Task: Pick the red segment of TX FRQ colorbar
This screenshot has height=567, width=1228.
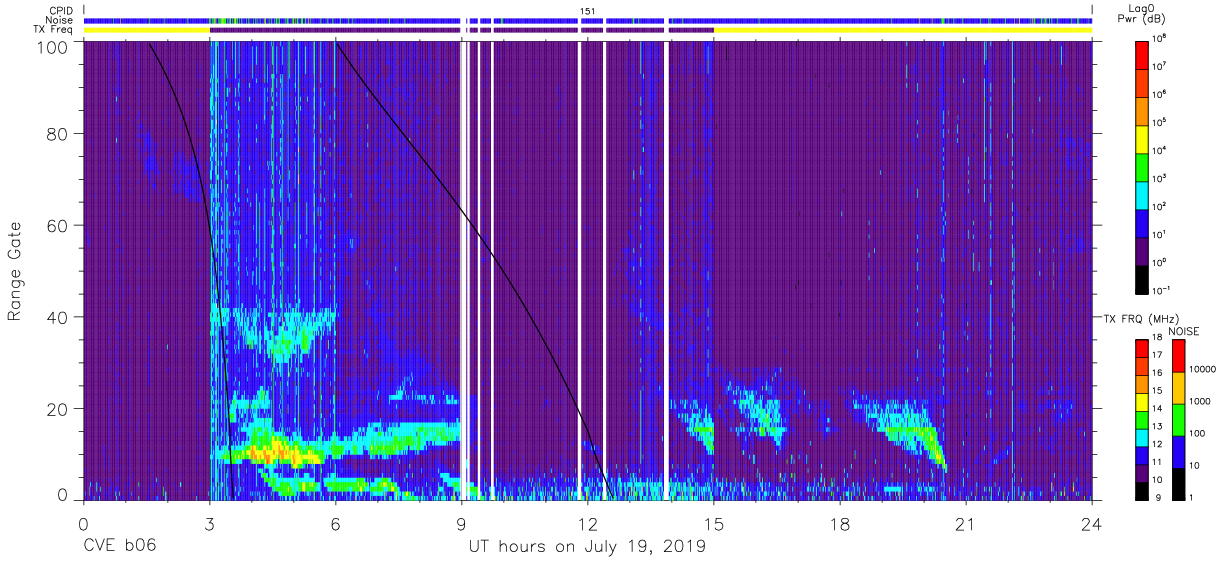Action: point(1143,349)
